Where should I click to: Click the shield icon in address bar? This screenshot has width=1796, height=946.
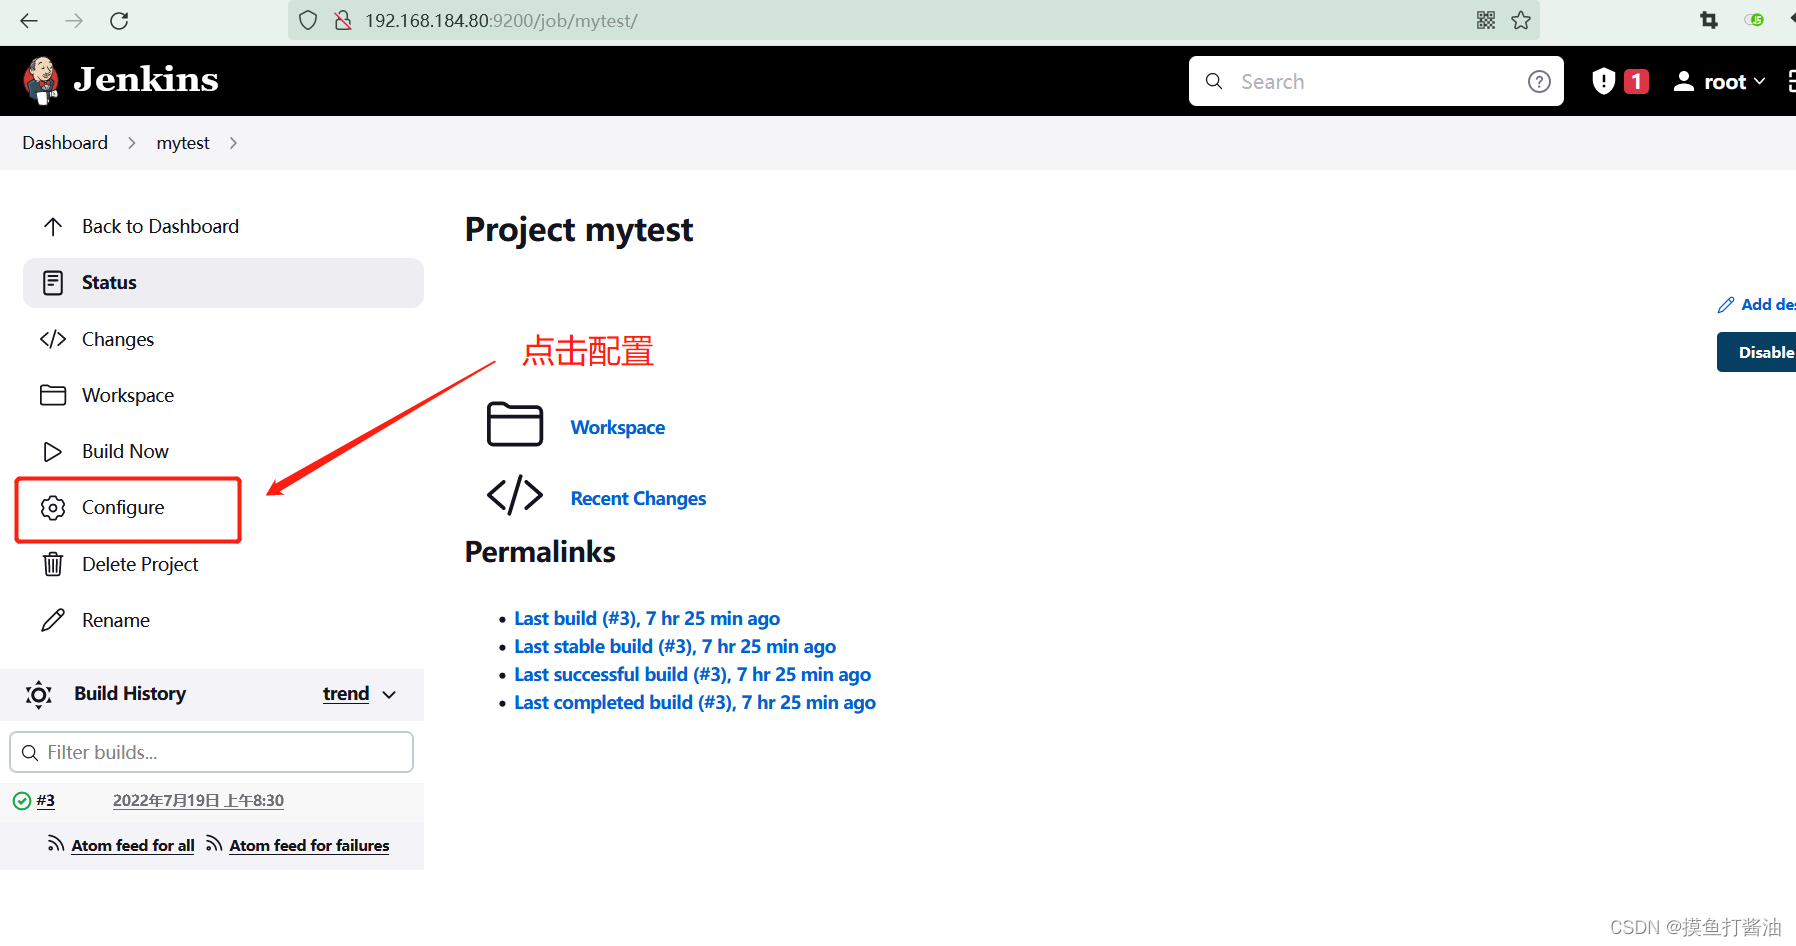[x=308, y=20]
